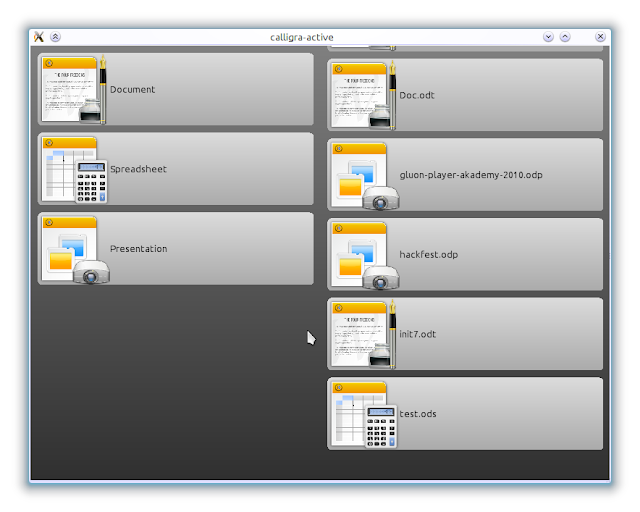
Task: Close the calligra-active window
Action: tap(600, 37)
